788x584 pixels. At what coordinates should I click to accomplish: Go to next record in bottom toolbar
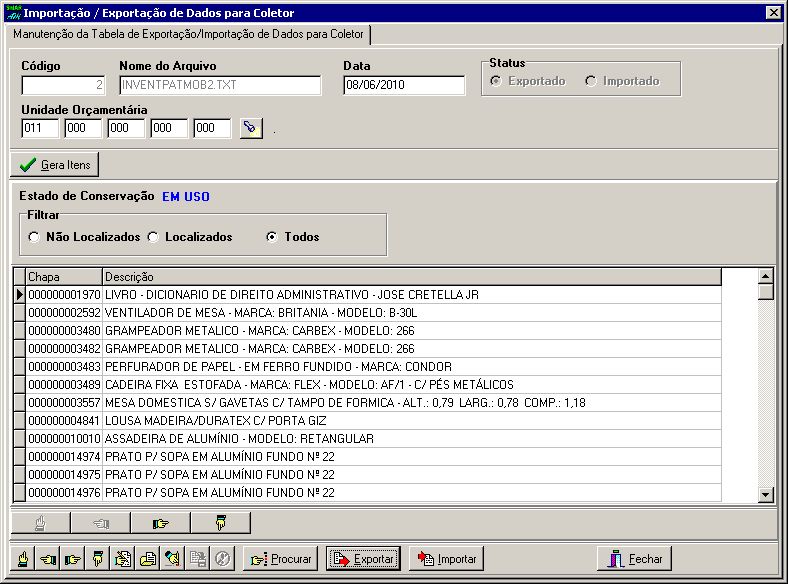73,558
